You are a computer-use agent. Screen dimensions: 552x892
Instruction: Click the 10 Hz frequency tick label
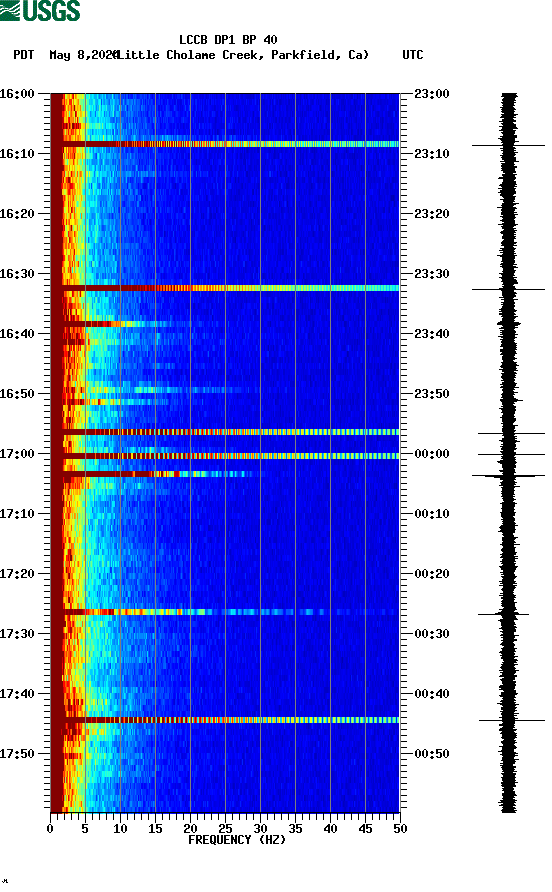pyautogui.click(x=120, y=829)
